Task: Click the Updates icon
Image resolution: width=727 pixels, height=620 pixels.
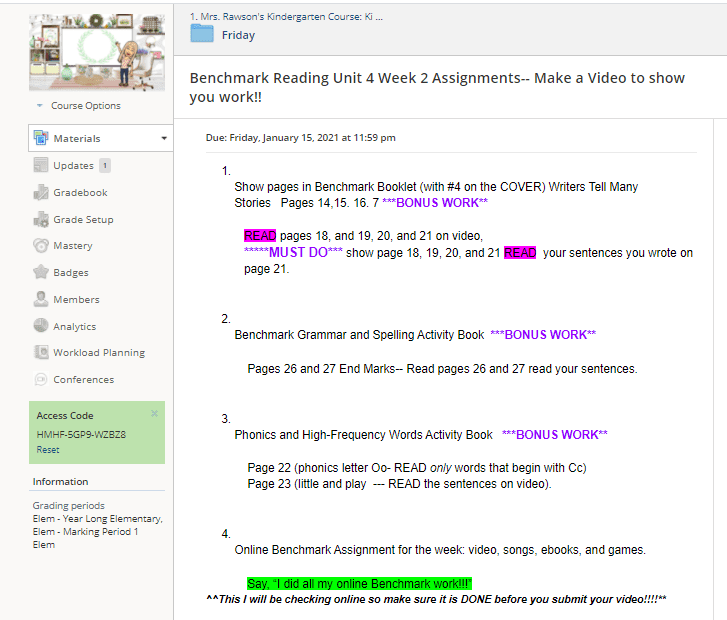Action: tap(41, 165)
